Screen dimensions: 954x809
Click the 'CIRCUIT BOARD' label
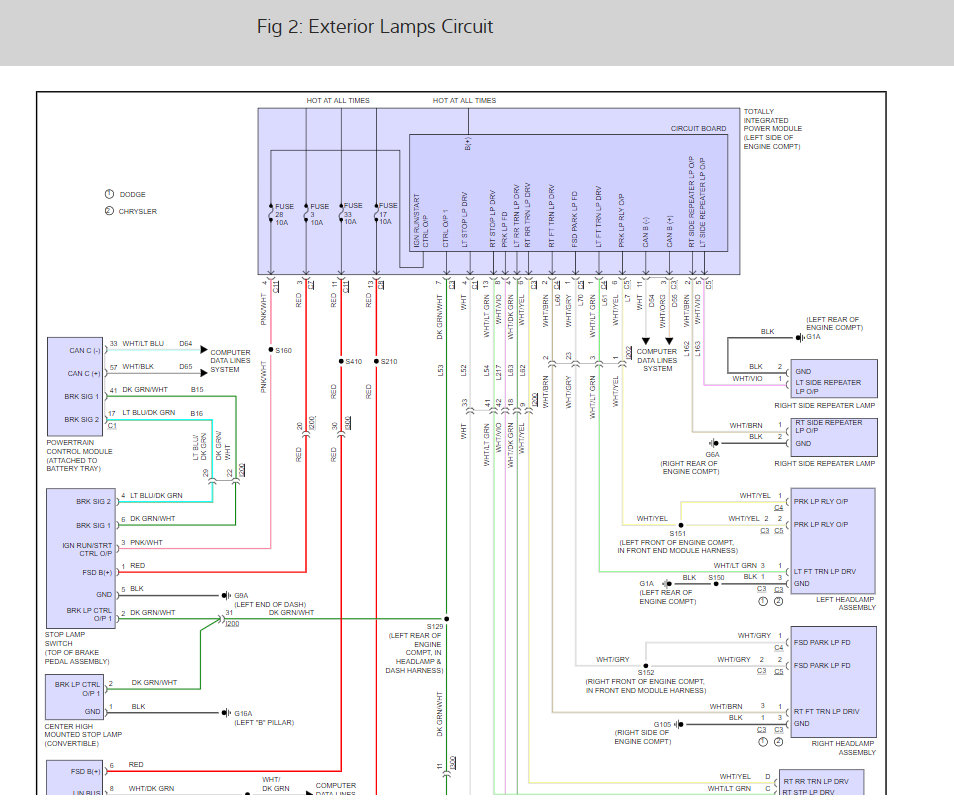698,129
